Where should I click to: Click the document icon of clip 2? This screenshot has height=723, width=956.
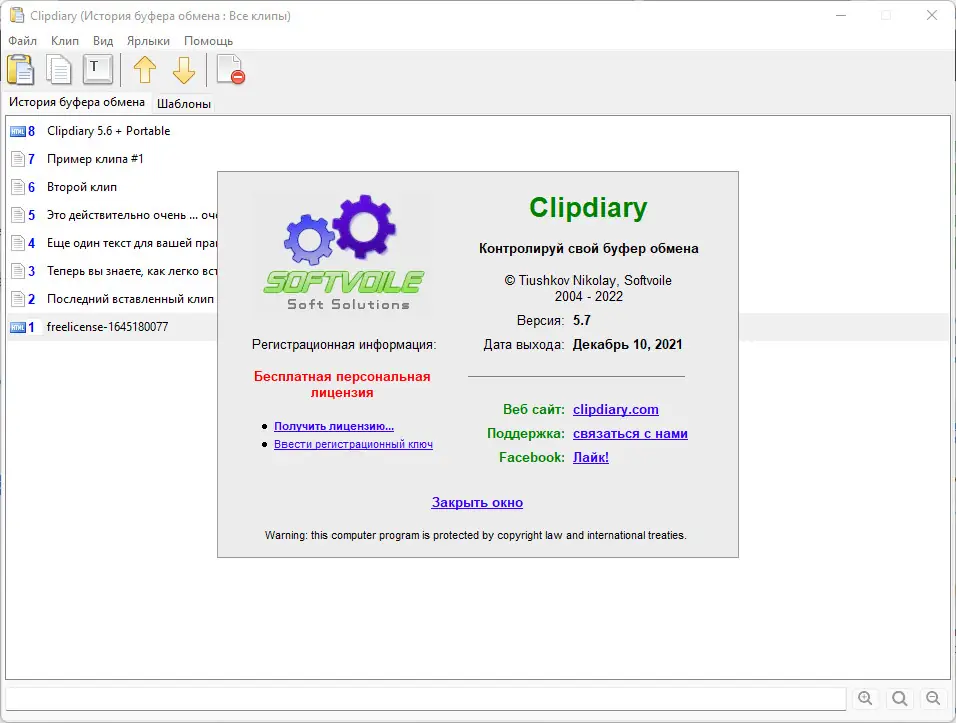tap(18, 299)
